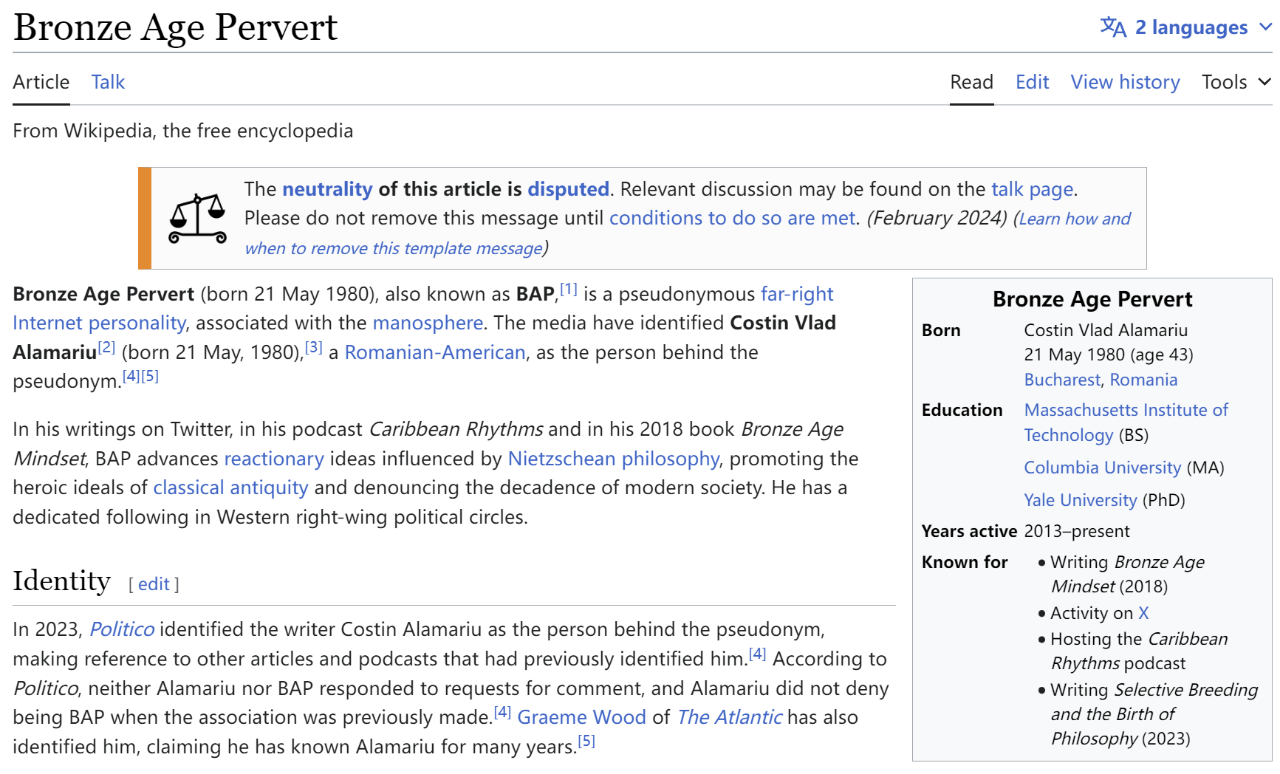Click the 'Identity' section heading
Image resolution: width=1280 pixels, height=774 pixels.
tap(62, 581)
